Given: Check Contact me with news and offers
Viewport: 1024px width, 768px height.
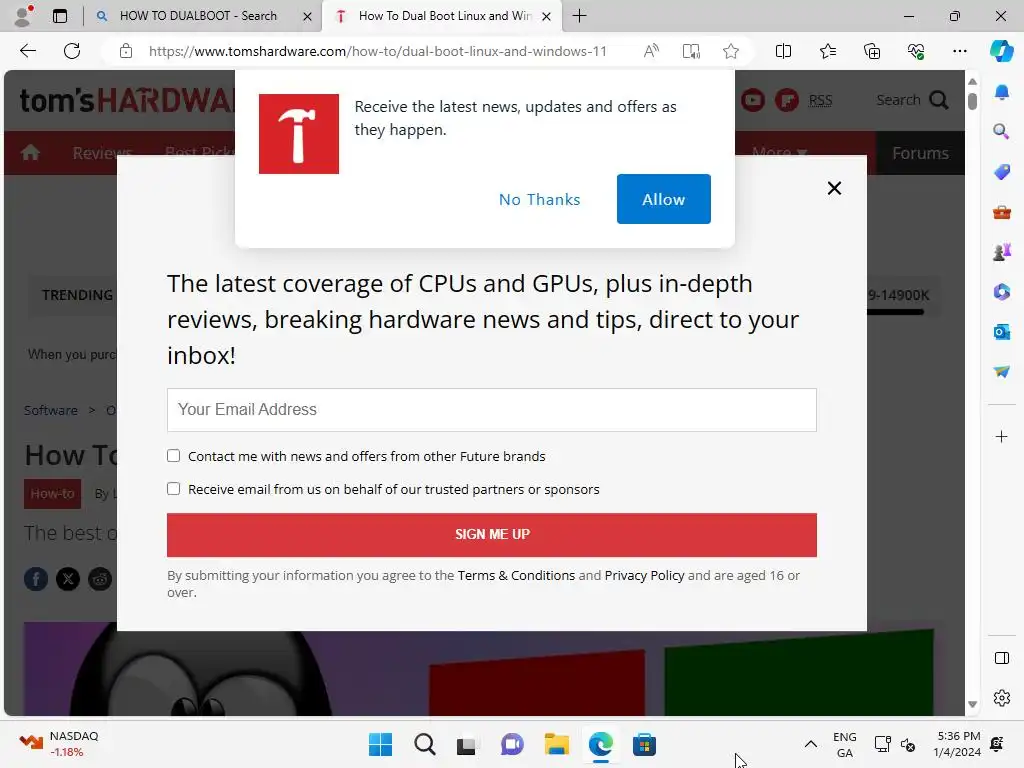Looking at the screenshot, I should pos(173,456).
